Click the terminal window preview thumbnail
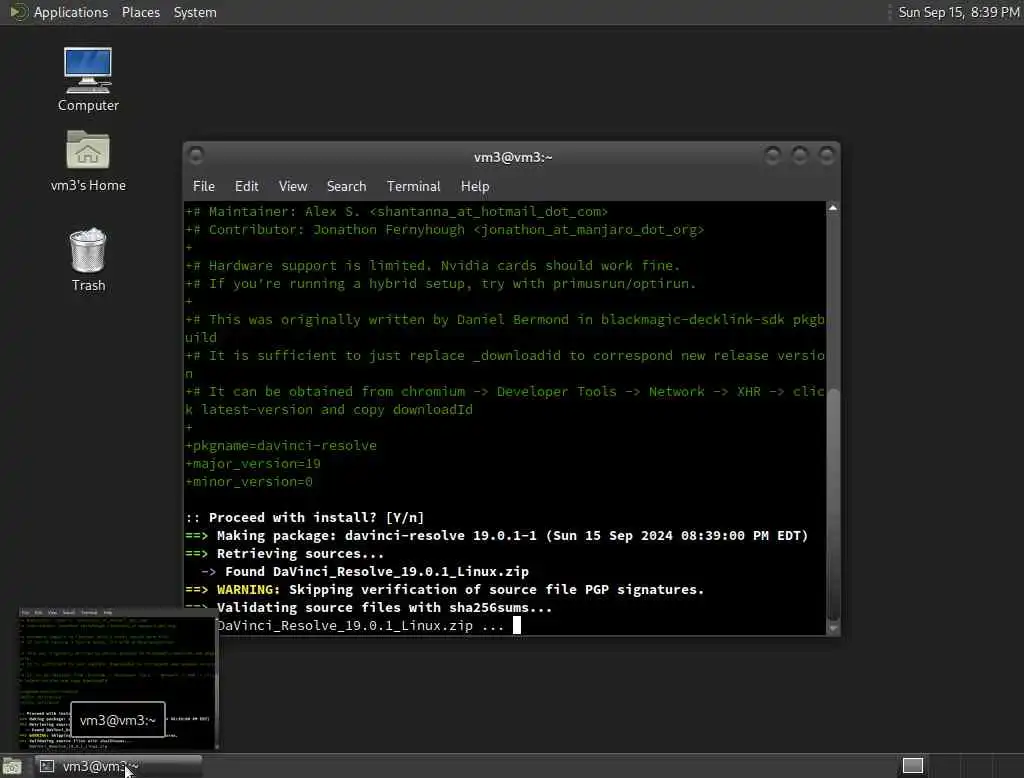The height and width of the screenshot is (778, 1024). click(x=118, y=679)
